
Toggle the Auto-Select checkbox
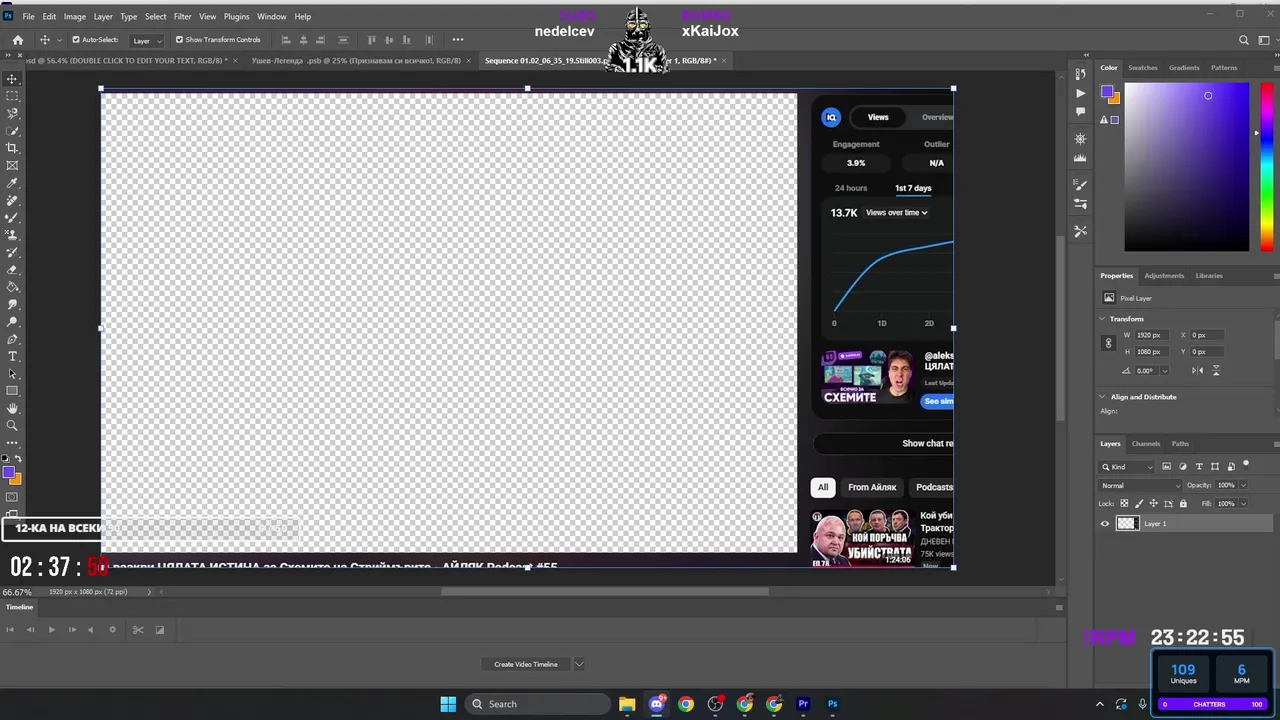(76, 40)
